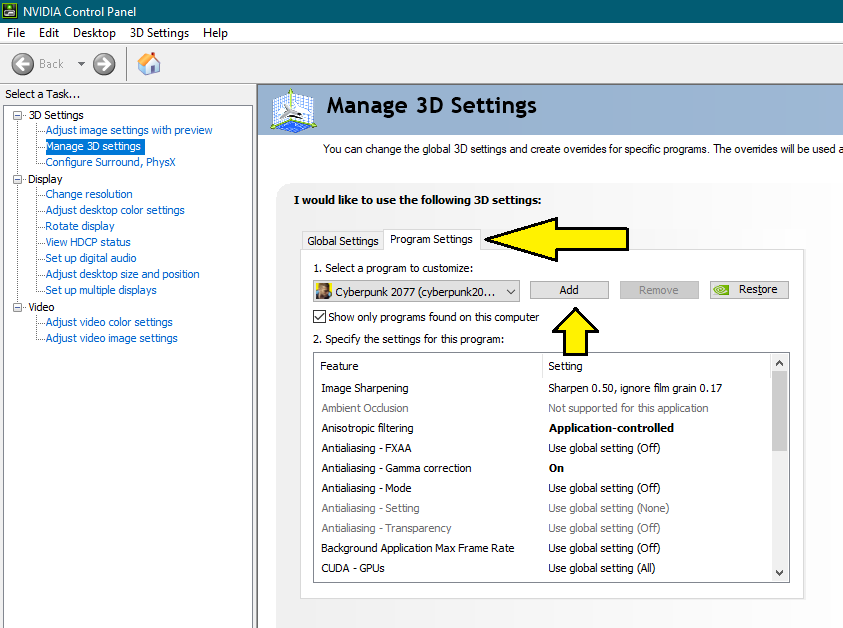Image resolution: width=843 pixels, height=628 pixels.
Task: Toggle Show only programs found on this computer
Action: pos(319,317)
